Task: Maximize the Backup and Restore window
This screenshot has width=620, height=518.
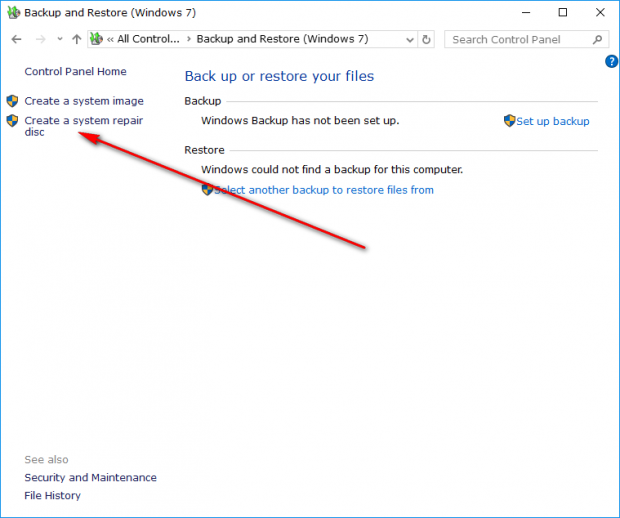Action: click(x=563, y=13)
